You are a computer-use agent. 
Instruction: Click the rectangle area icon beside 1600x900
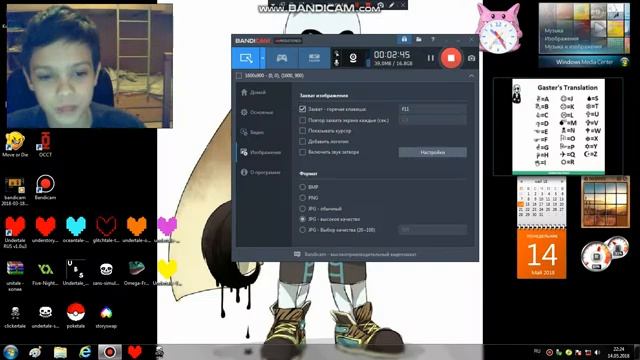point(239,76)
